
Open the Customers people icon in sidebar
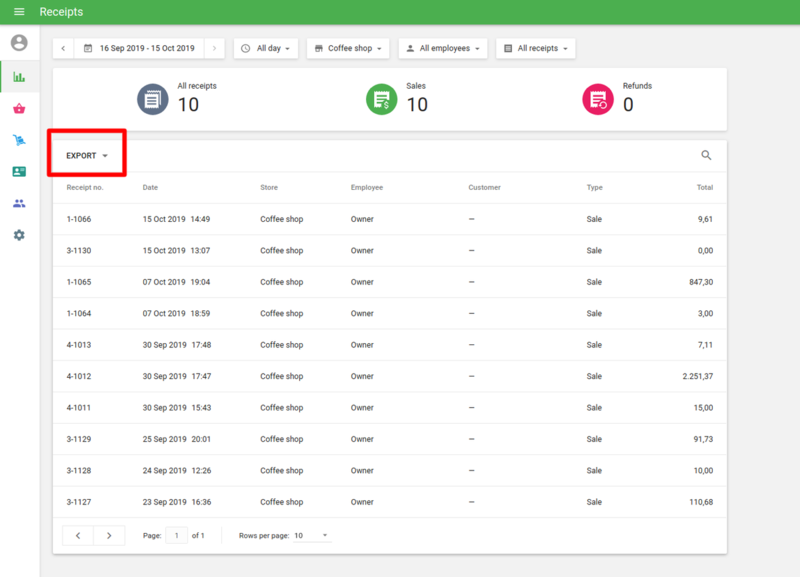click(x=19, y=203)
